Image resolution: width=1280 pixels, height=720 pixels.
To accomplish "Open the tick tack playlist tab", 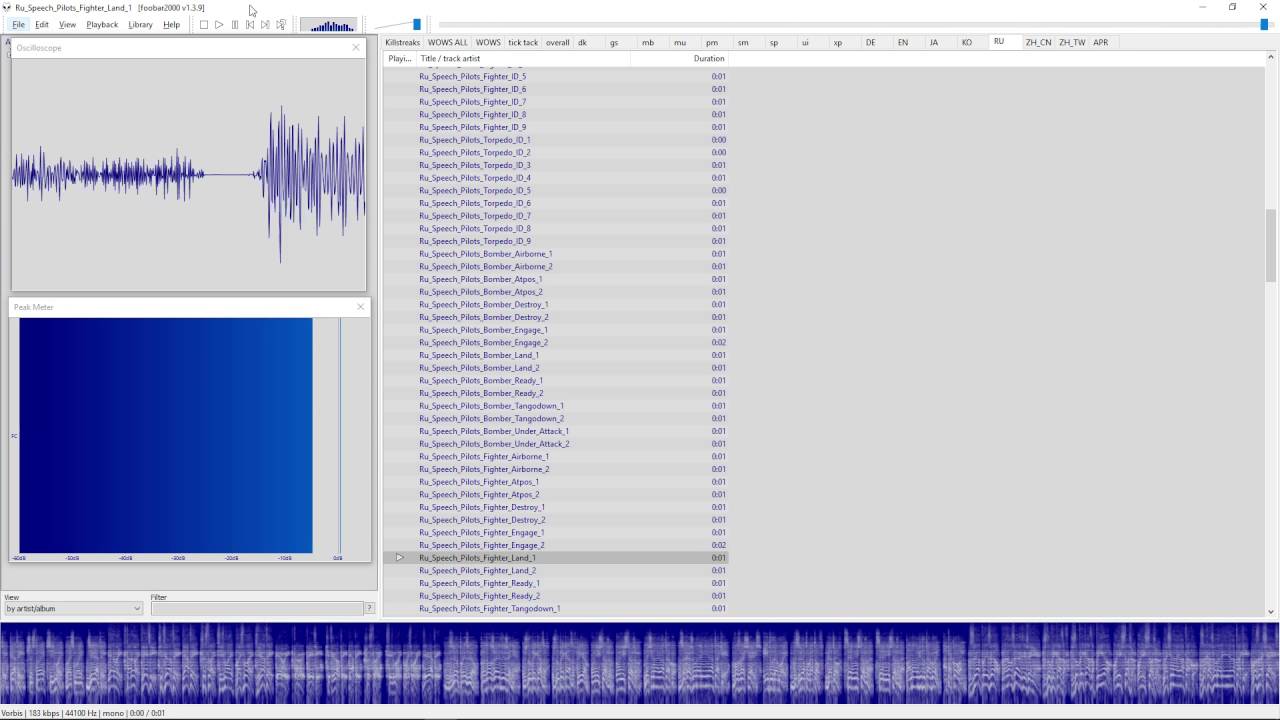I will 523,43.
